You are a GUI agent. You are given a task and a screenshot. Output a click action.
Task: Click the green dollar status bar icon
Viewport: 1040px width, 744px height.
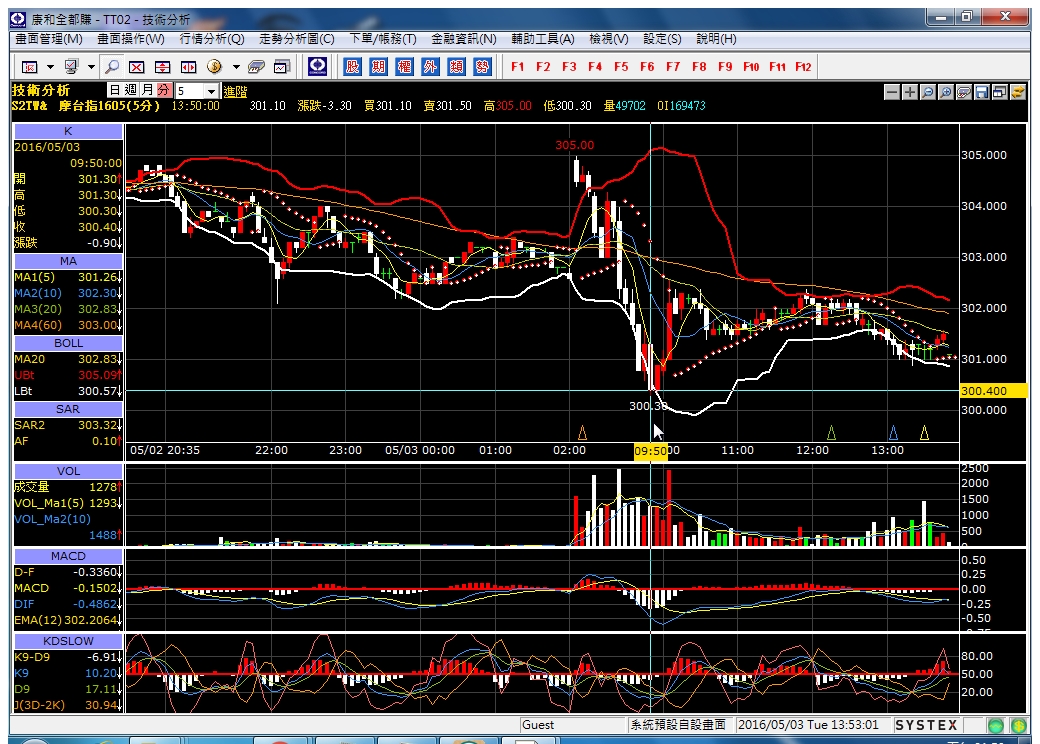pos(1019,725)
